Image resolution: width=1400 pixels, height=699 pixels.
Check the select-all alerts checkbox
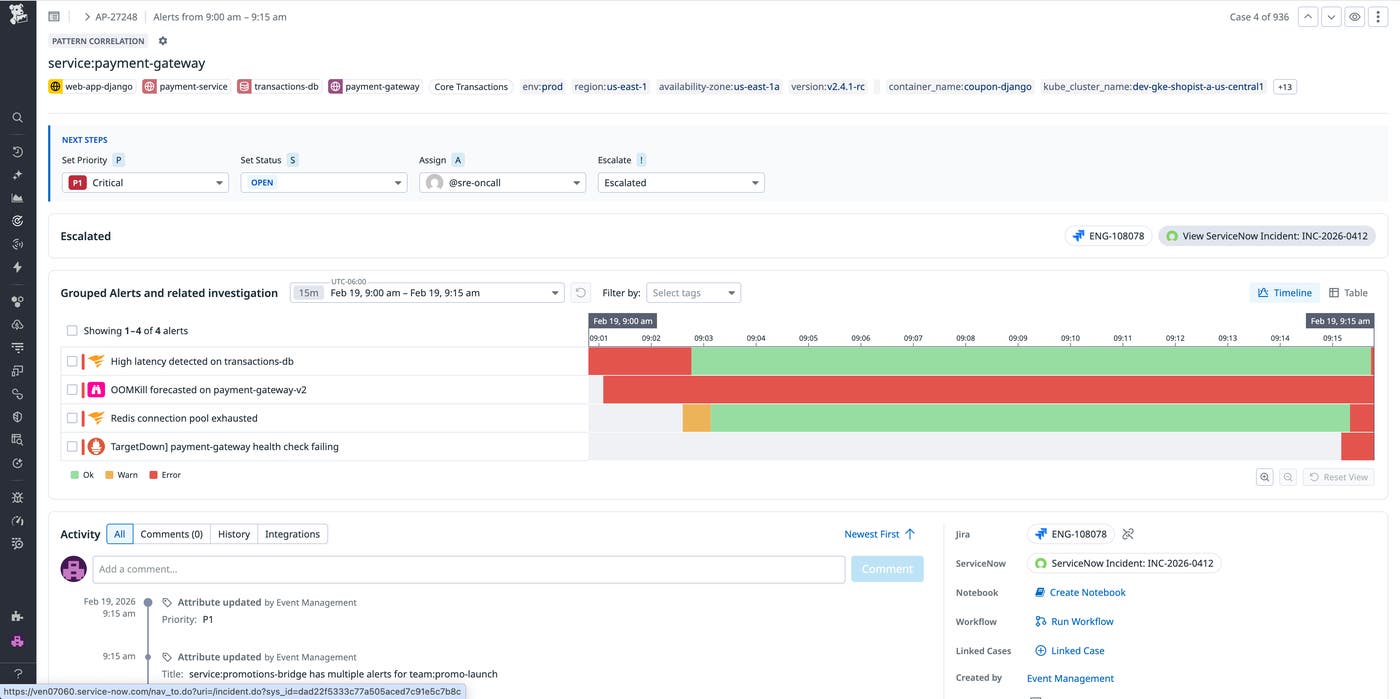pos(71,330)
